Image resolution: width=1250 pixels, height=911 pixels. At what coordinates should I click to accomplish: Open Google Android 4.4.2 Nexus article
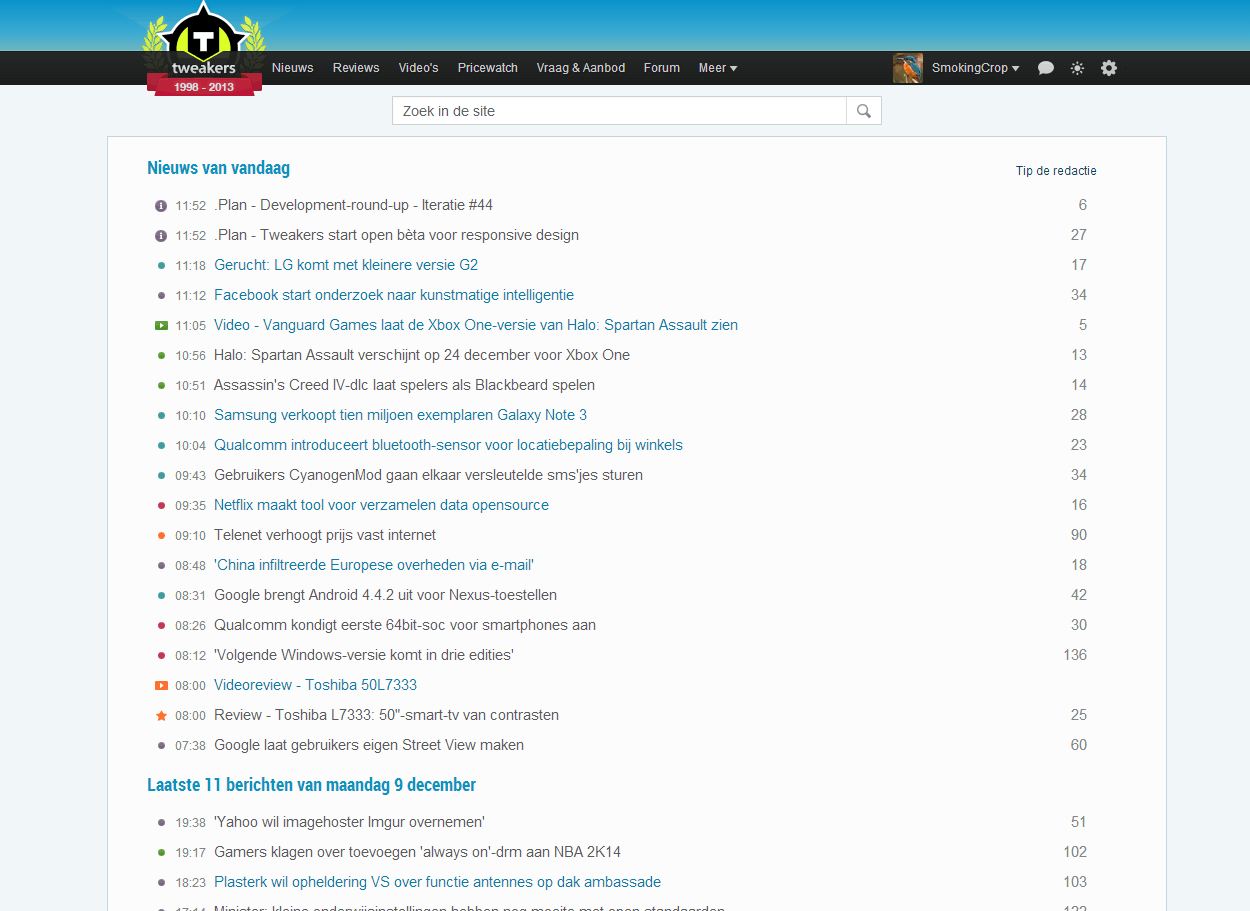pyautogui.click(x=385, y=595)
